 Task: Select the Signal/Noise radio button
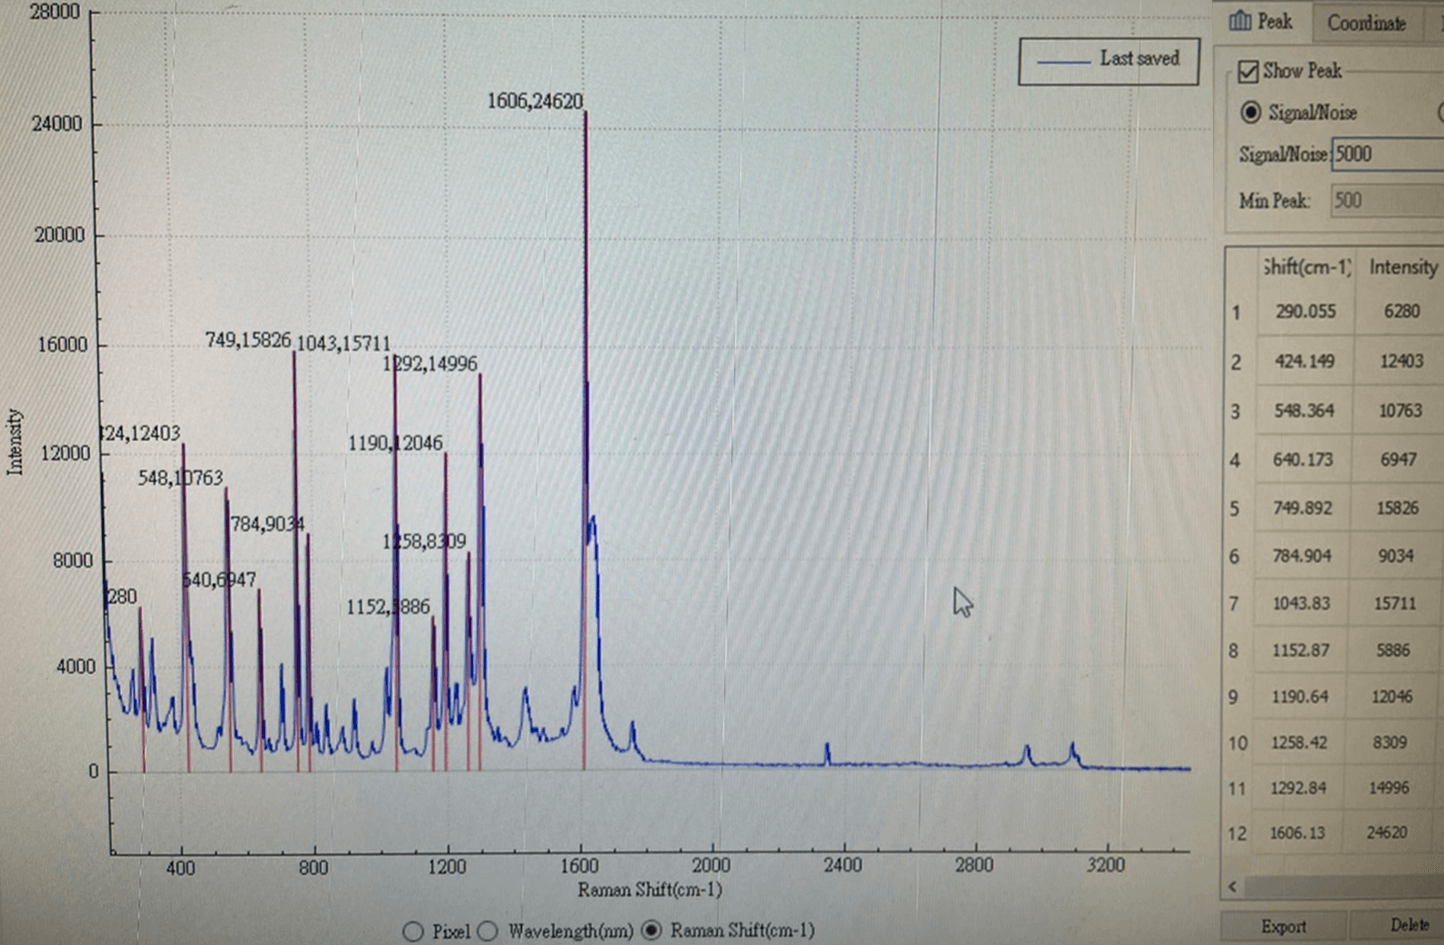(1250, 112)
